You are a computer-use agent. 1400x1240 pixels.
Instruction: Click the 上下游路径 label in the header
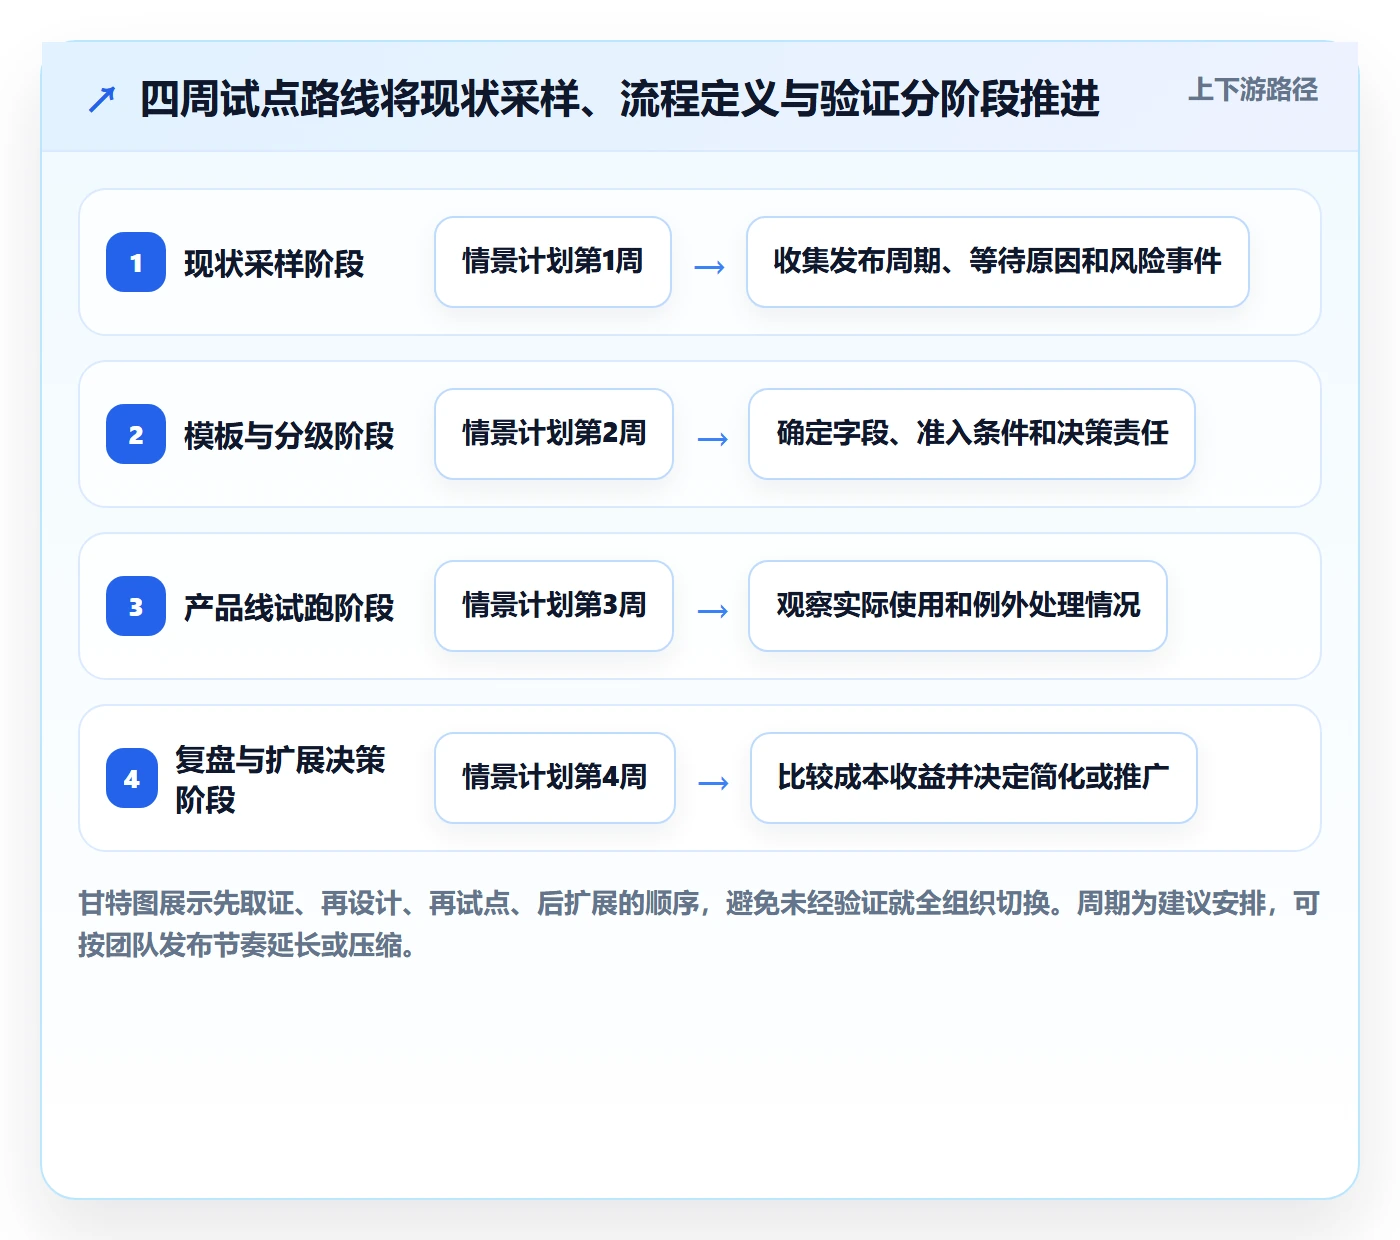(1253, 90)
